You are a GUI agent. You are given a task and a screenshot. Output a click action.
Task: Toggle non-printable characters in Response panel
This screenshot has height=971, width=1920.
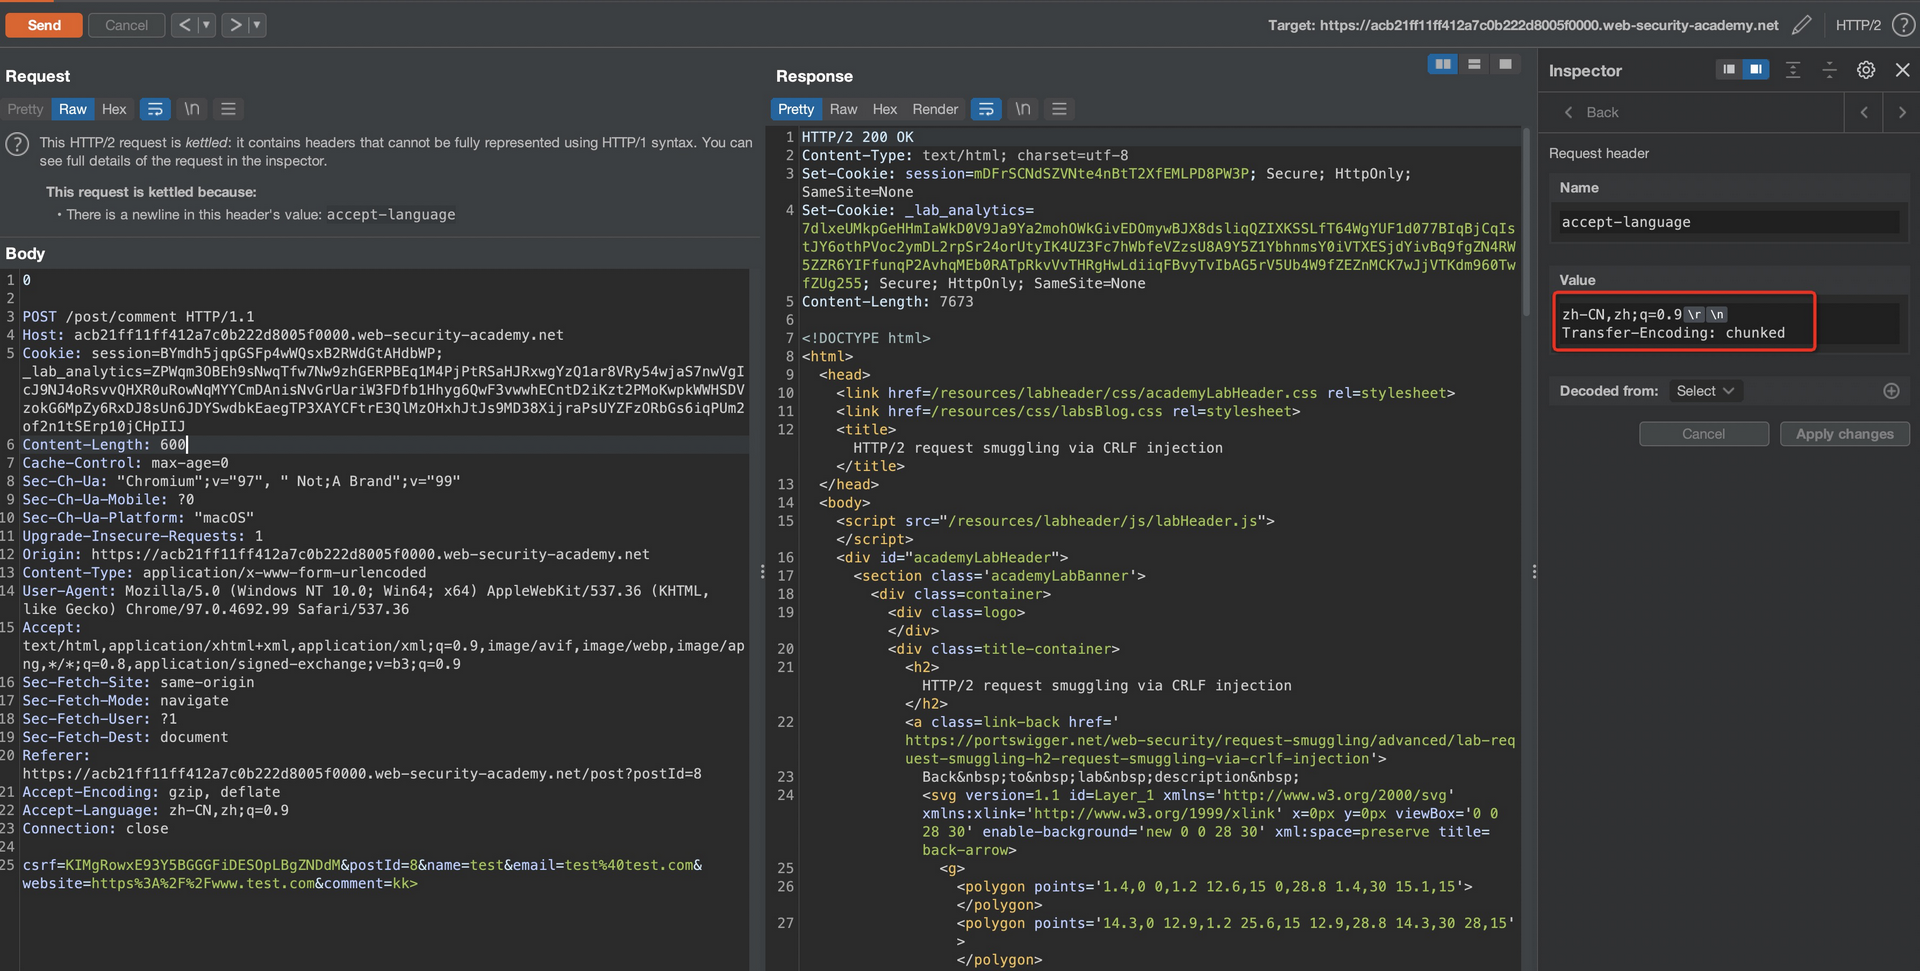[1023, 109]
